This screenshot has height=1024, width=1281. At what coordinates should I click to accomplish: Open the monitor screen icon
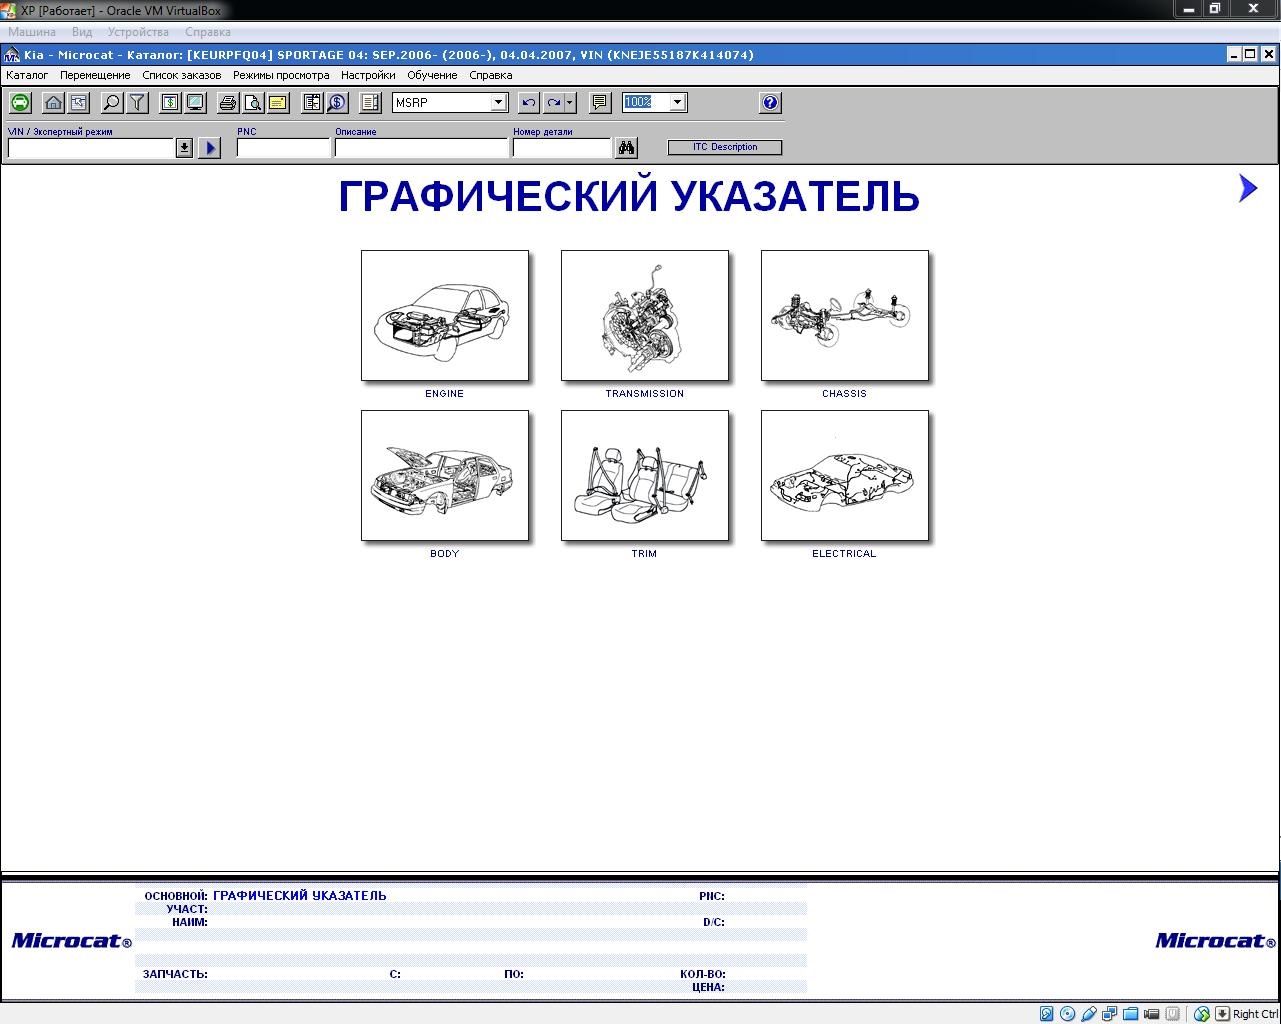[195, 102]
